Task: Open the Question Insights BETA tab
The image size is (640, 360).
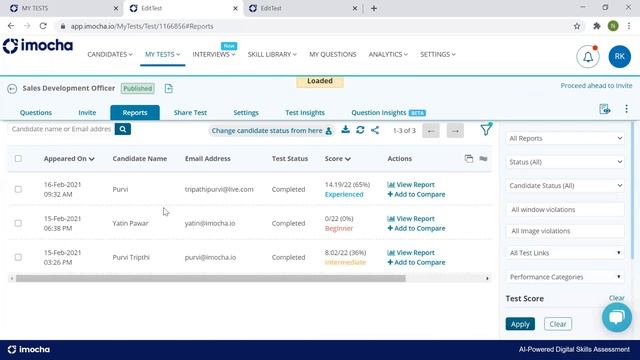Action: 388,113
